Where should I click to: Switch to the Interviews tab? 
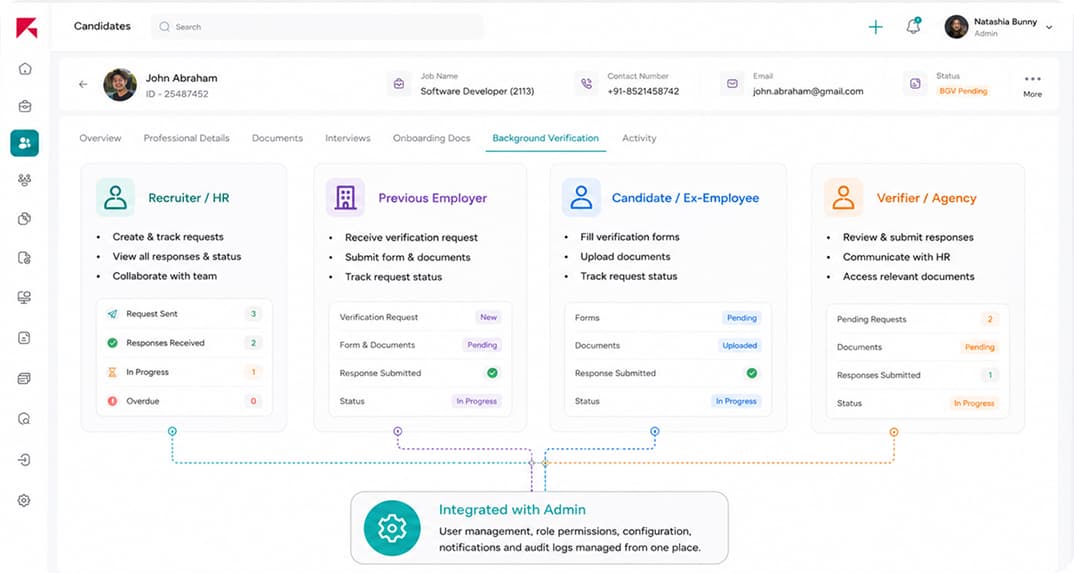coord(348,138)
